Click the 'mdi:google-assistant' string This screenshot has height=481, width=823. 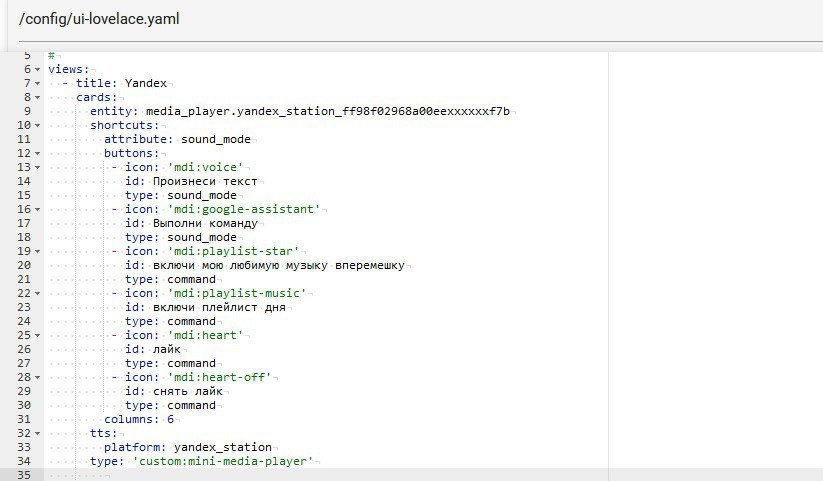click(x=244, y=209)
